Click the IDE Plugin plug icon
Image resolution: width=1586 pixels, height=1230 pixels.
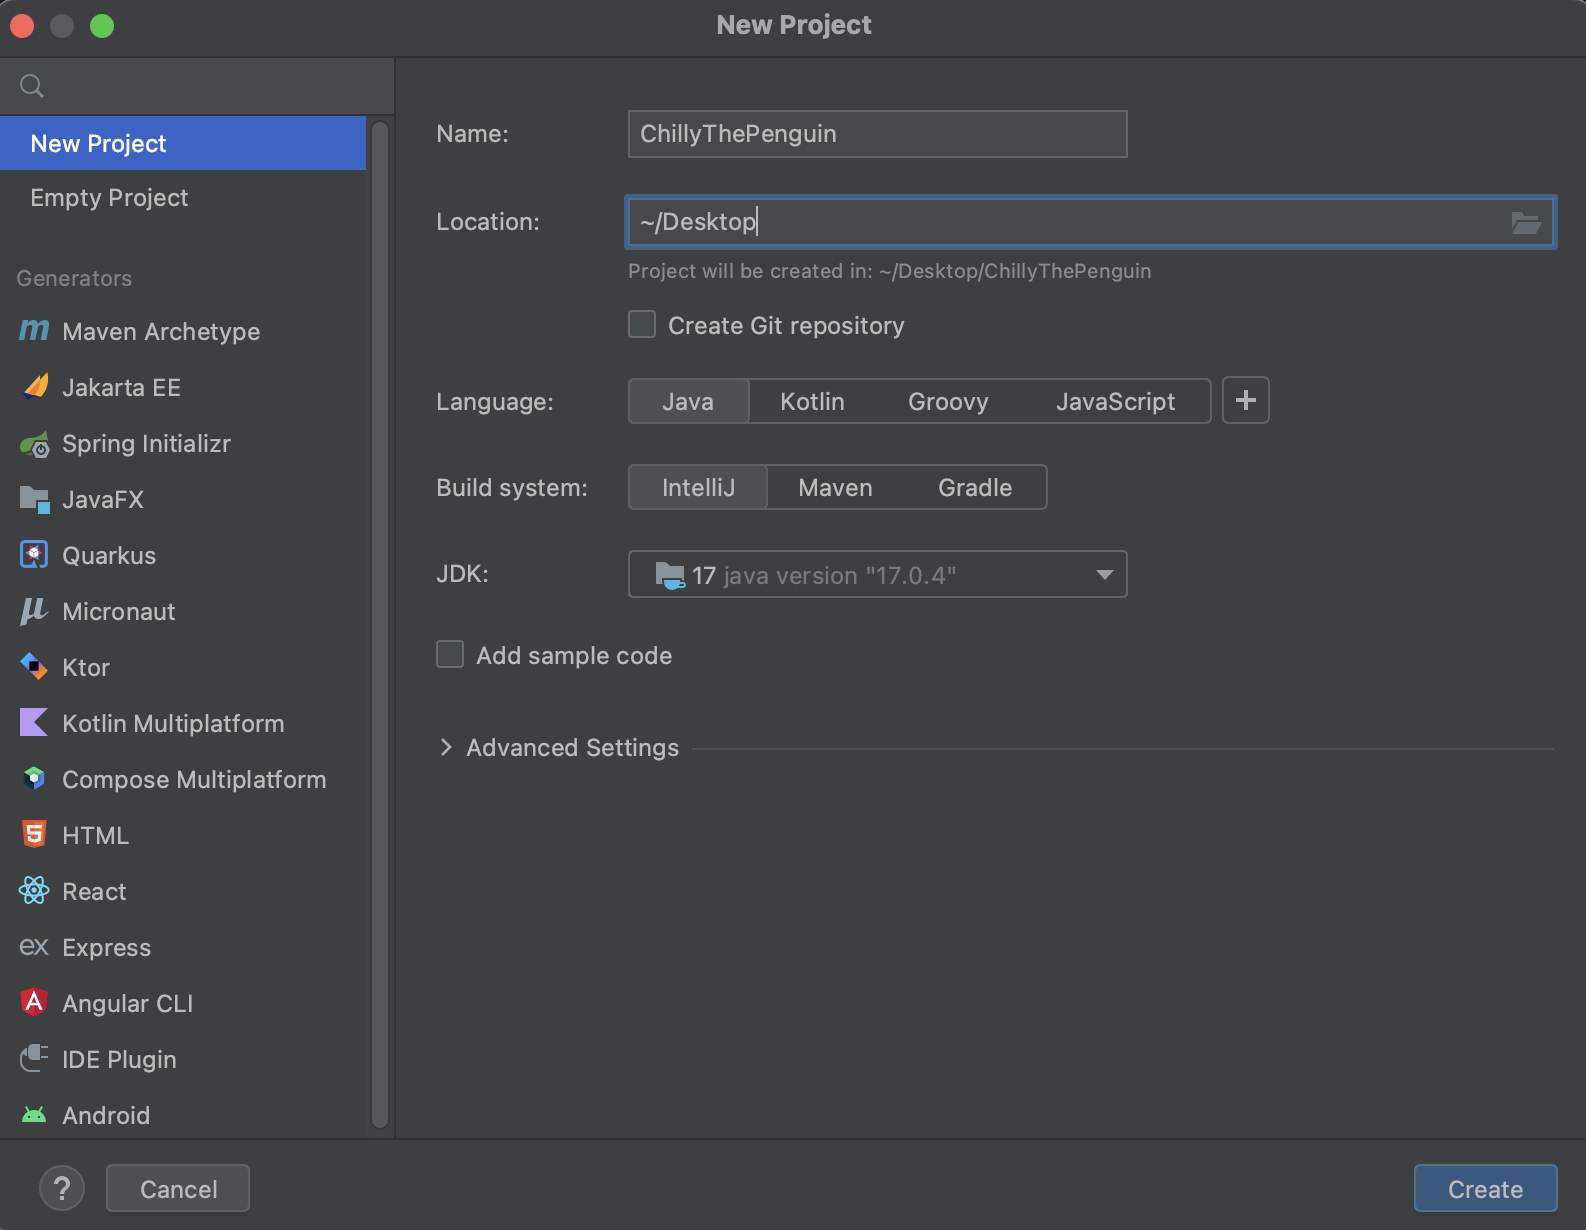[x=34, y=1059]
